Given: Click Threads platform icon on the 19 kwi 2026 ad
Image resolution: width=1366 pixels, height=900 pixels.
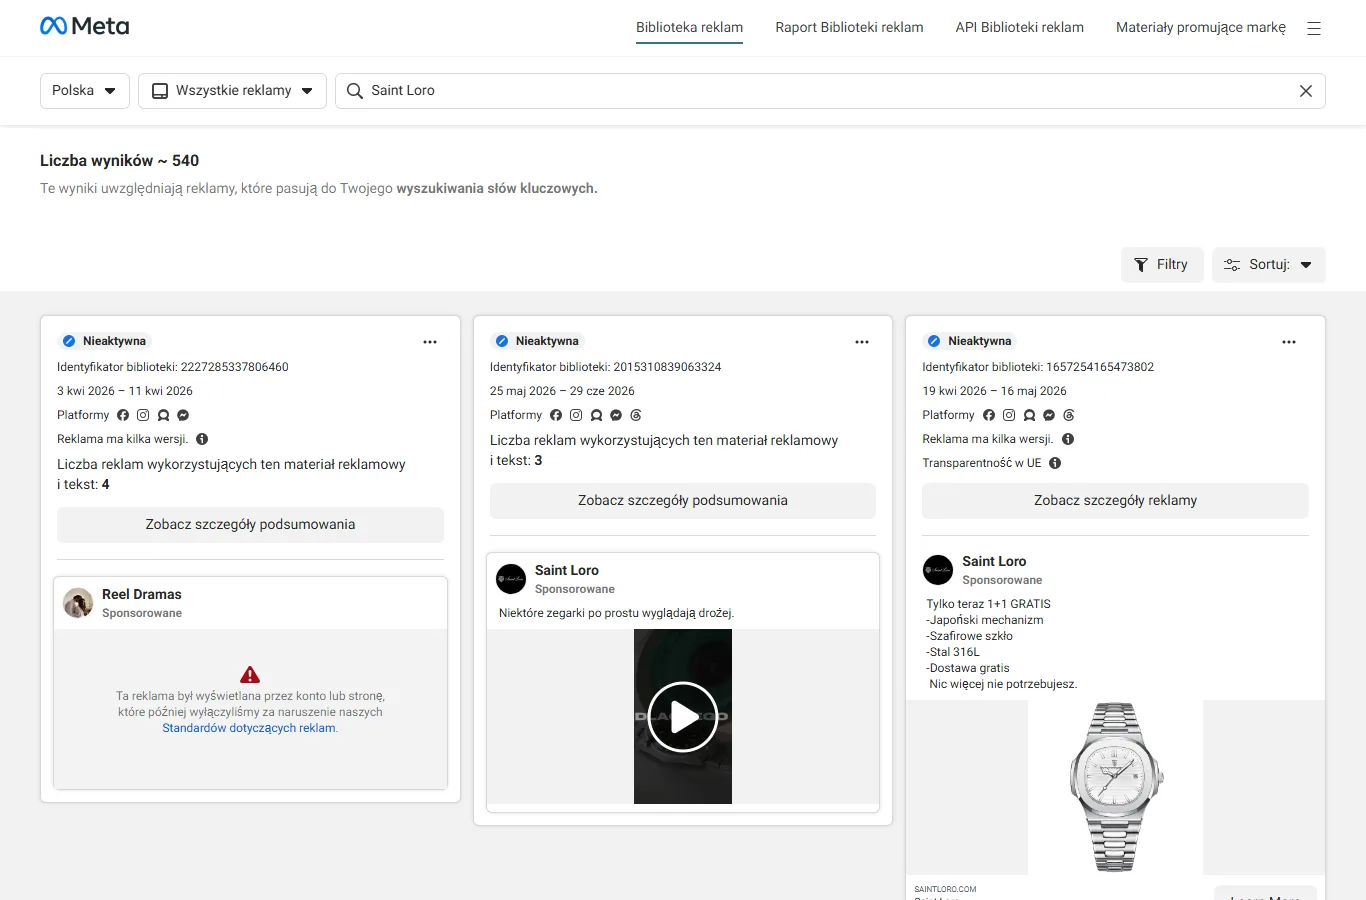Looking at the screenshot, I should [1069, 415].
